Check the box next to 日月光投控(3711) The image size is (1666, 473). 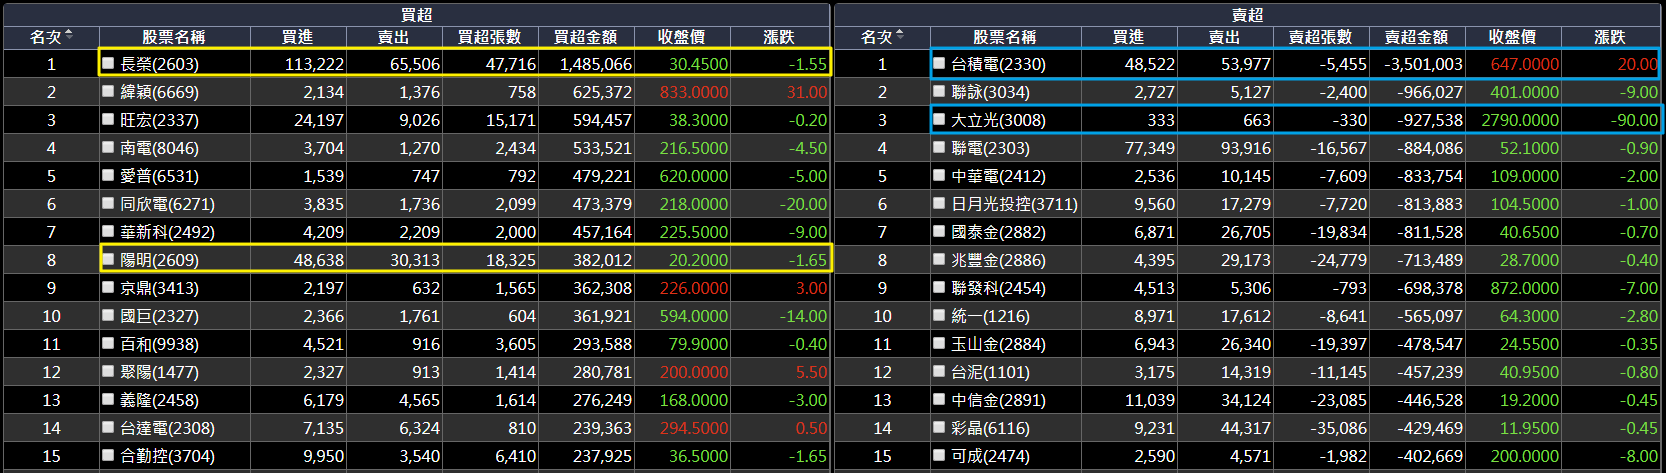pyautogui.click(x=939, y=203)
